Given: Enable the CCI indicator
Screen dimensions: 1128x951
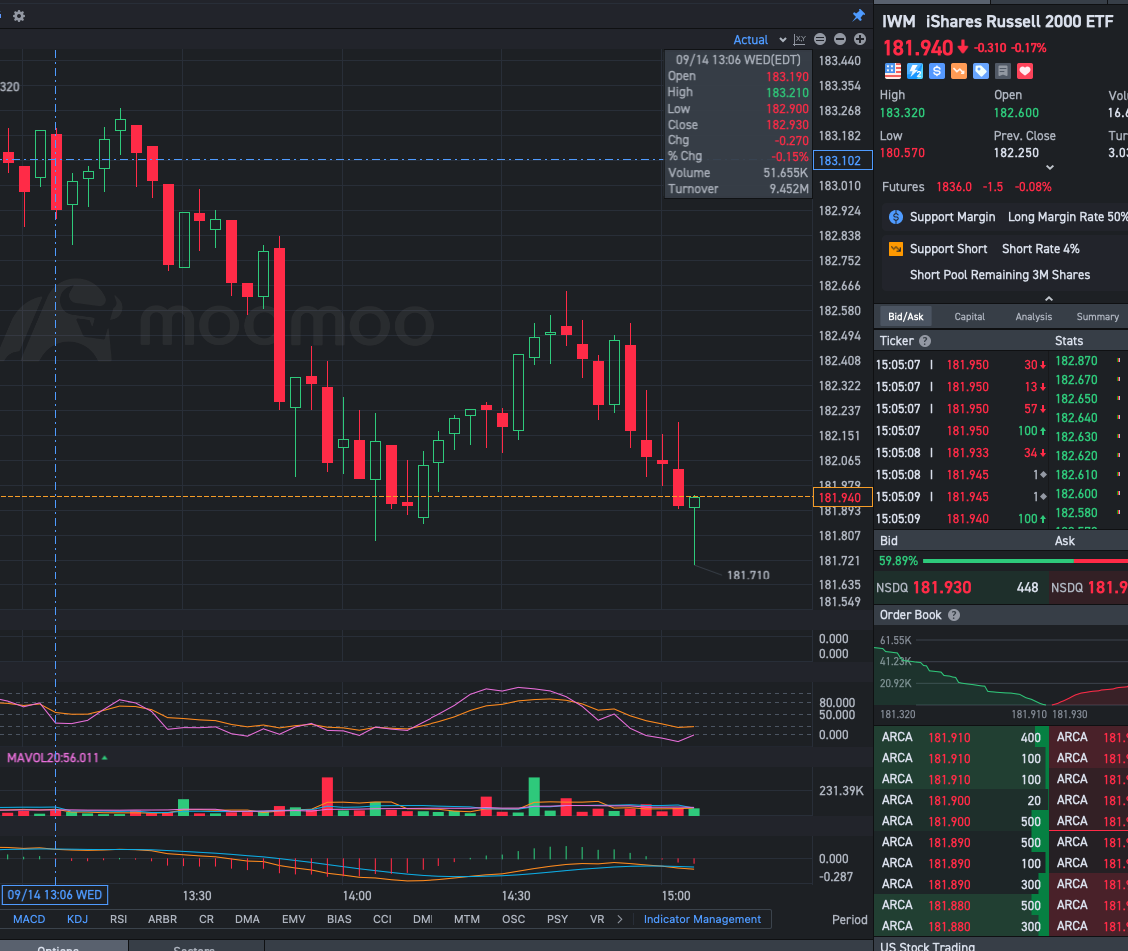Looking at the screenshot, I should click(x=382, y=919).
